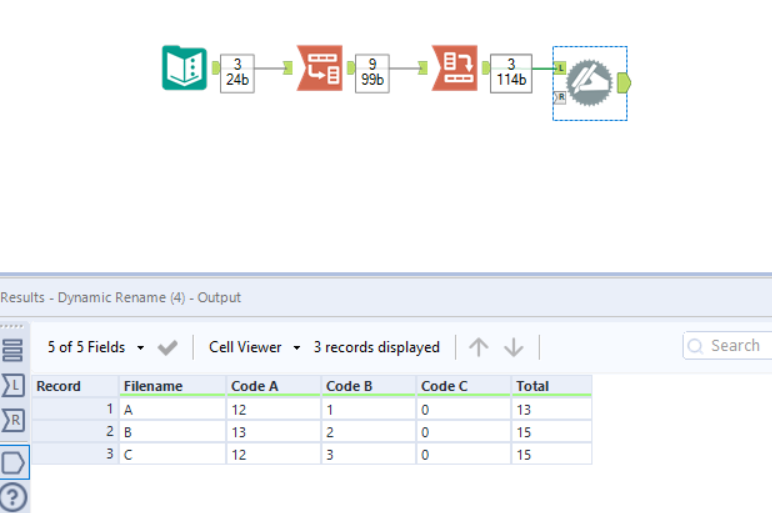The height and width of the screenshot is (513, 772).
Task: Go to next record with down arrow
Action: click(514, 347)
